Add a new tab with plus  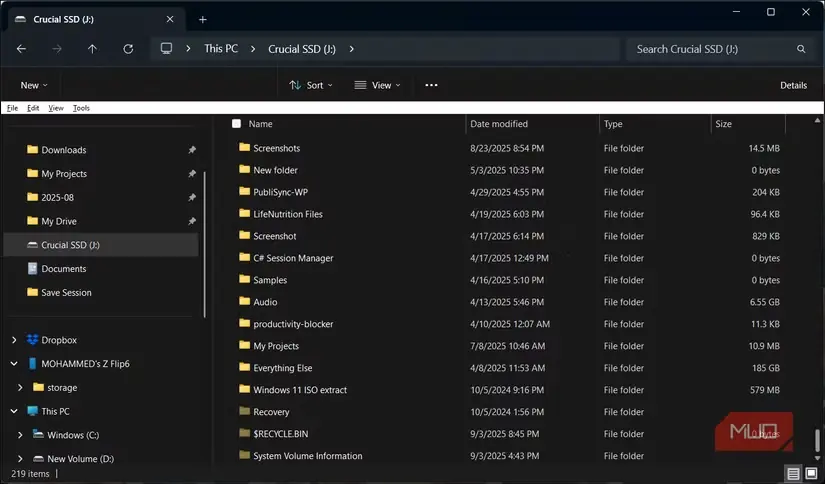click(203, 19)
